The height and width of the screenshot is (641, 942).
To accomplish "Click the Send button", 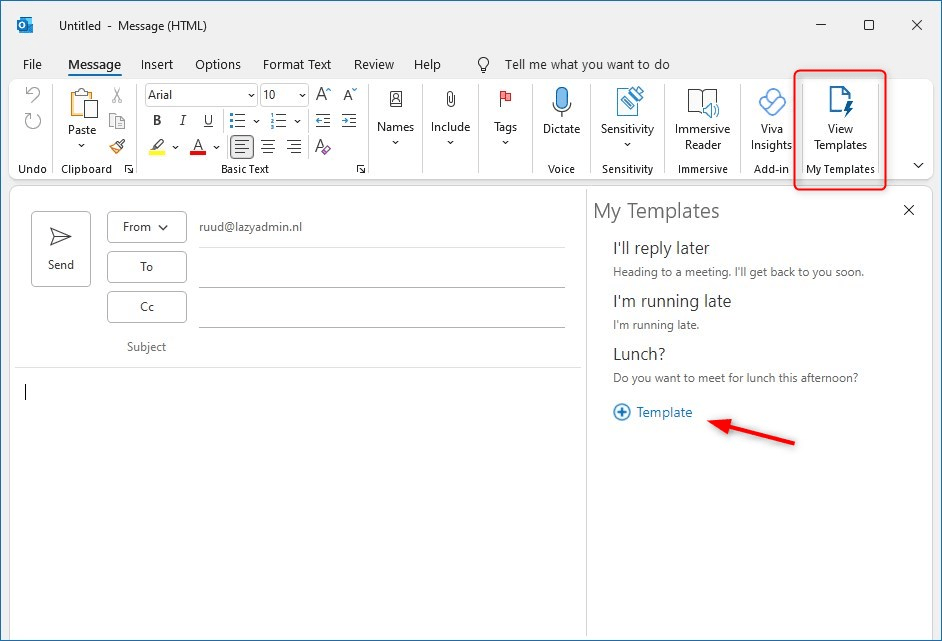I will pyautogui.click(x=60, y=248).
